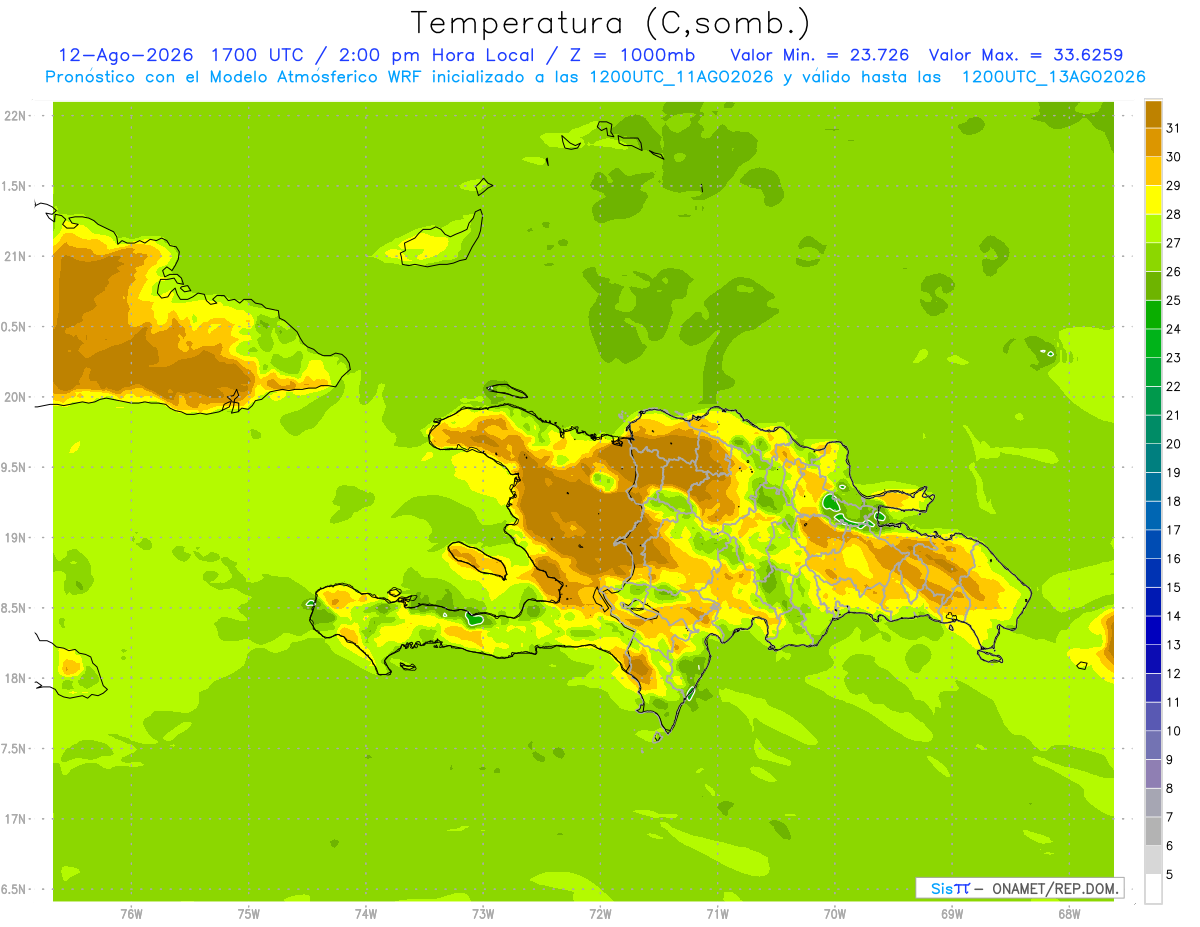Viewport: 1200px width, 927px height.
Task: Click 'Valor Min. = 23.726' value
Action: coord(820,55)
